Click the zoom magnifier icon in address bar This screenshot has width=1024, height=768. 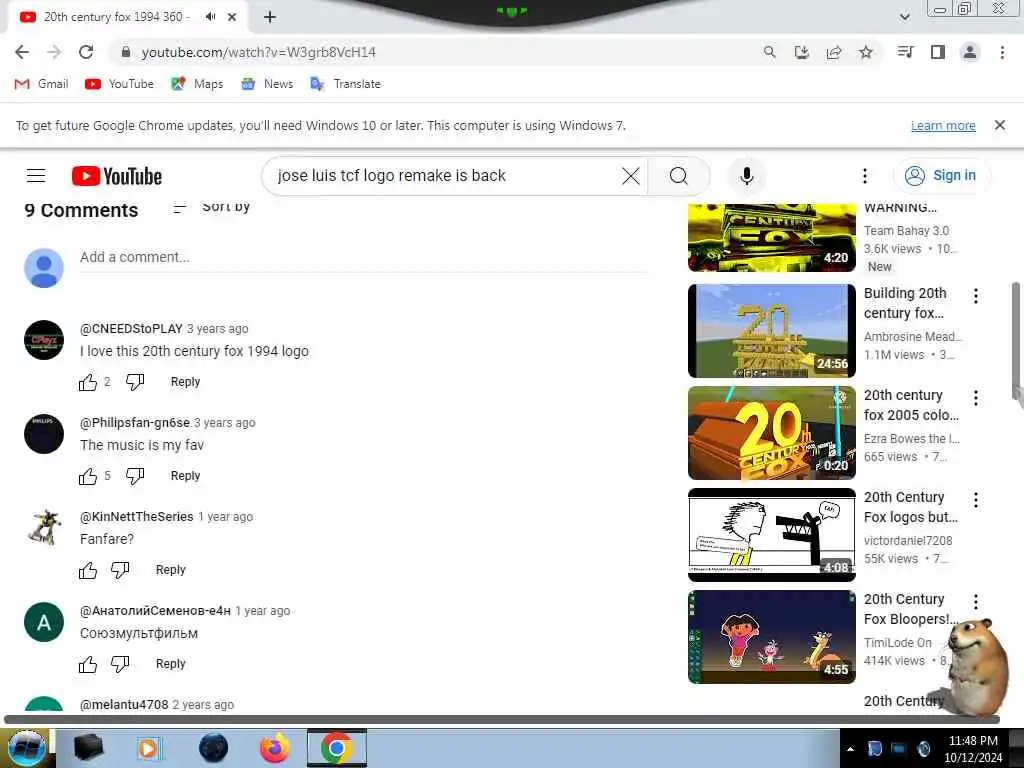point(770,52)
